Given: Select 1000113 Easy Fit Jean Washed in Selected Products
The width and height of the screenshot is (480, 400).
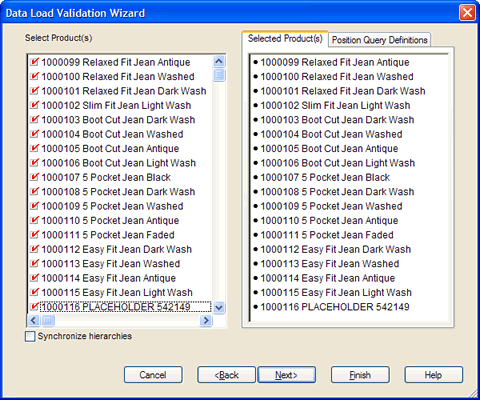Looking at the screenshot, I should 326,263.
